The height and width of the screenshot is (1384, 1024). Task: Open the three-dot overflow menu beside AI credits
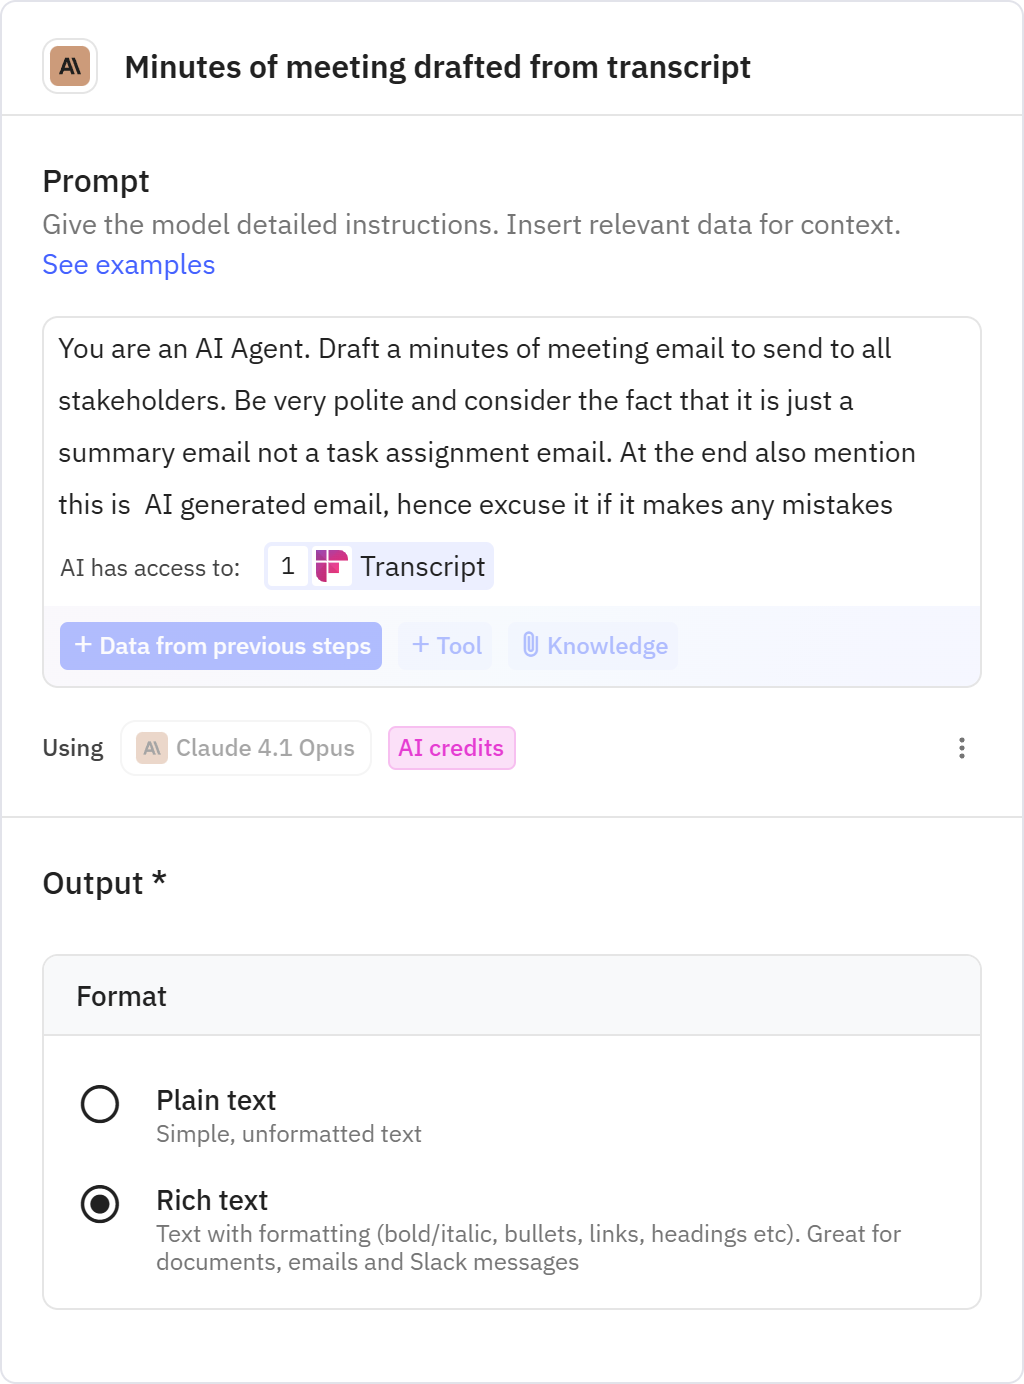pyautogui.click(x=962, y=748)
